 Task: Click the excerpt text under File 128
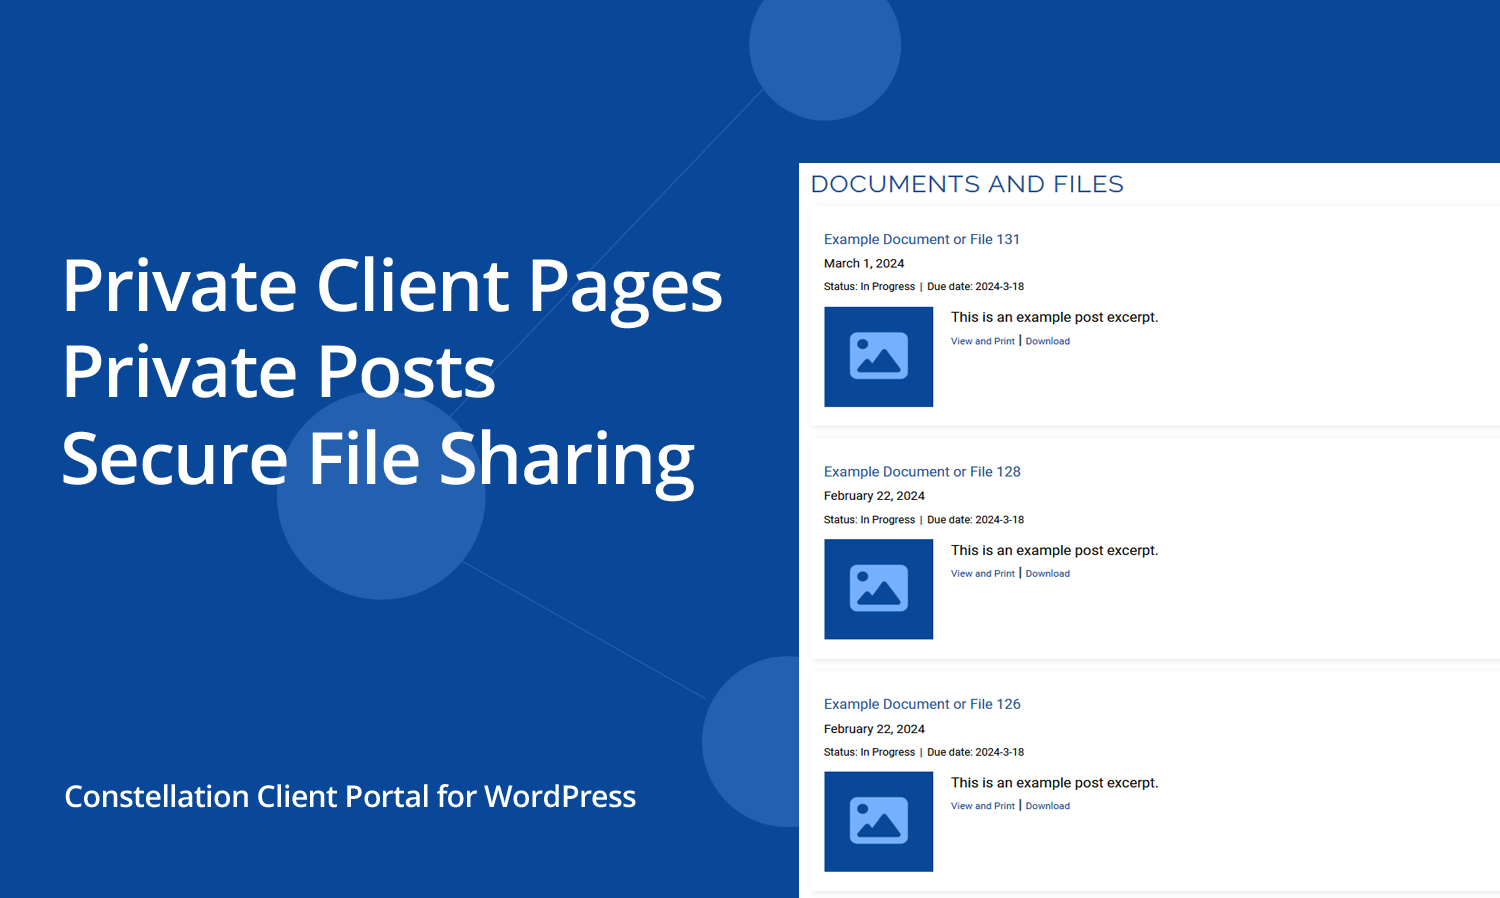tap(1054, 550)
